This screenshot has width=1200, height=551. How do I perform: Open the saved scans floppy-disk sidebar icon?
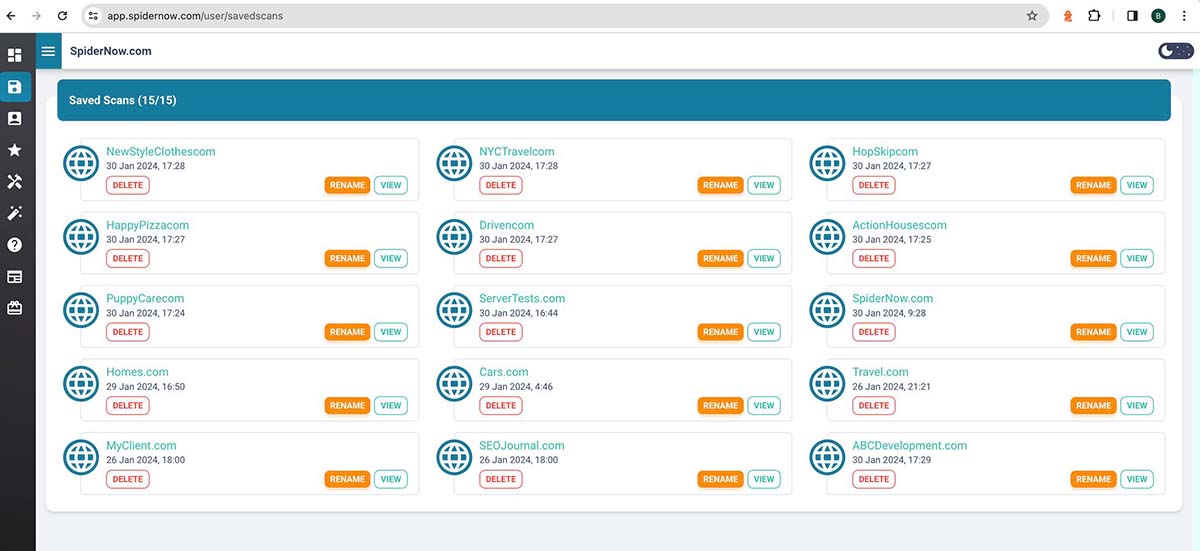point(14,87)
